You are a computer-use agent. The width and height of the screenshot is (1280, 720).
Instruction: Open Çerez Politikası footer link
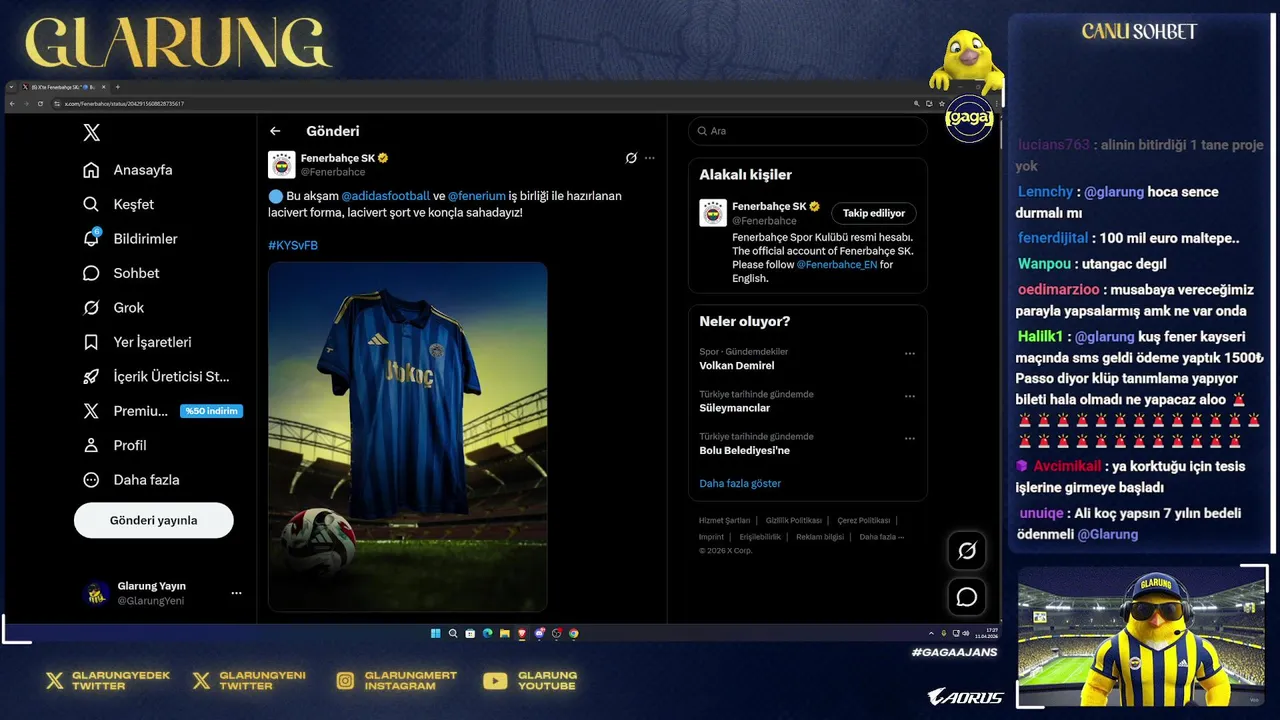point(864,520)
